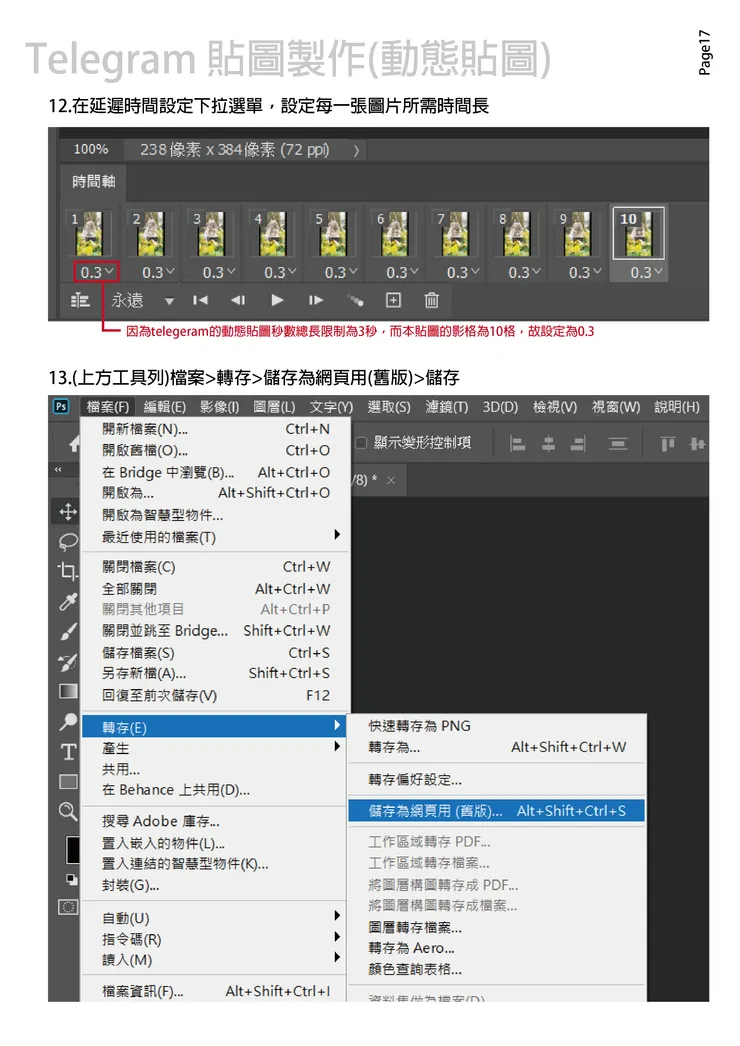Open the 影像(I) menu
The width and height of the screenshot is (740, 1046).
click(220, 407)
